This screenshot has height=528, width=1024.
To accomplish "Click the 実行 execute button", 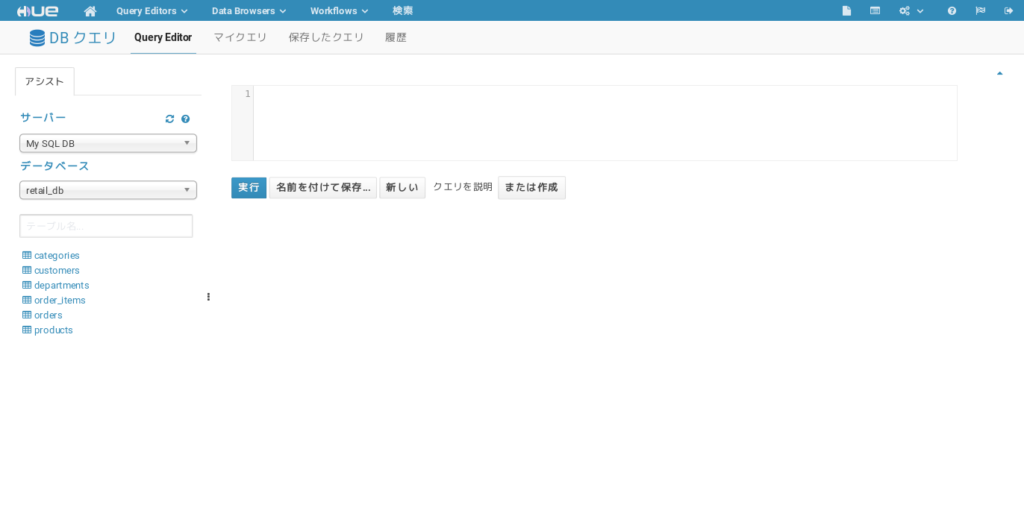I will click(249, 188).
